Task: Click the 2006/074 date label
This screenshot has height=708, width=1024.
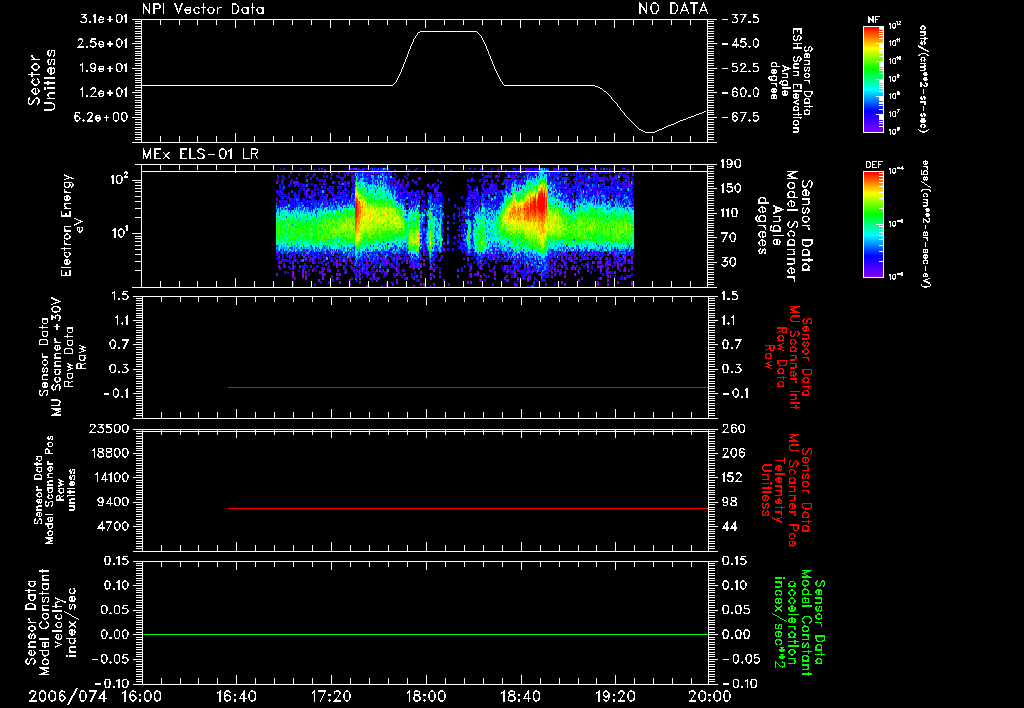Action: pos(67,696)
